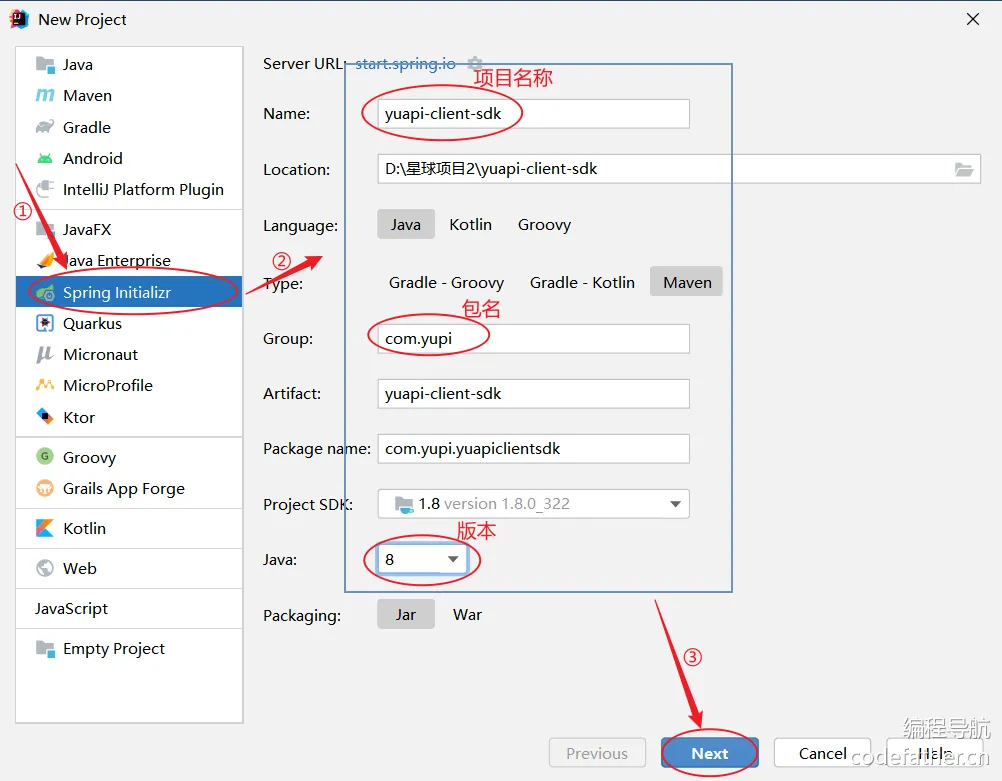1002x781 pixels.
Task: Click the Next button
Action: (x=709, y=753)
